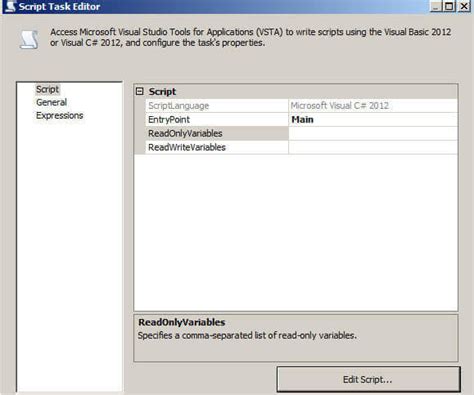This screenshot has height=395, width=474.
Task: Close the Script Task Editor window
Action: click(x=464, y=6)
